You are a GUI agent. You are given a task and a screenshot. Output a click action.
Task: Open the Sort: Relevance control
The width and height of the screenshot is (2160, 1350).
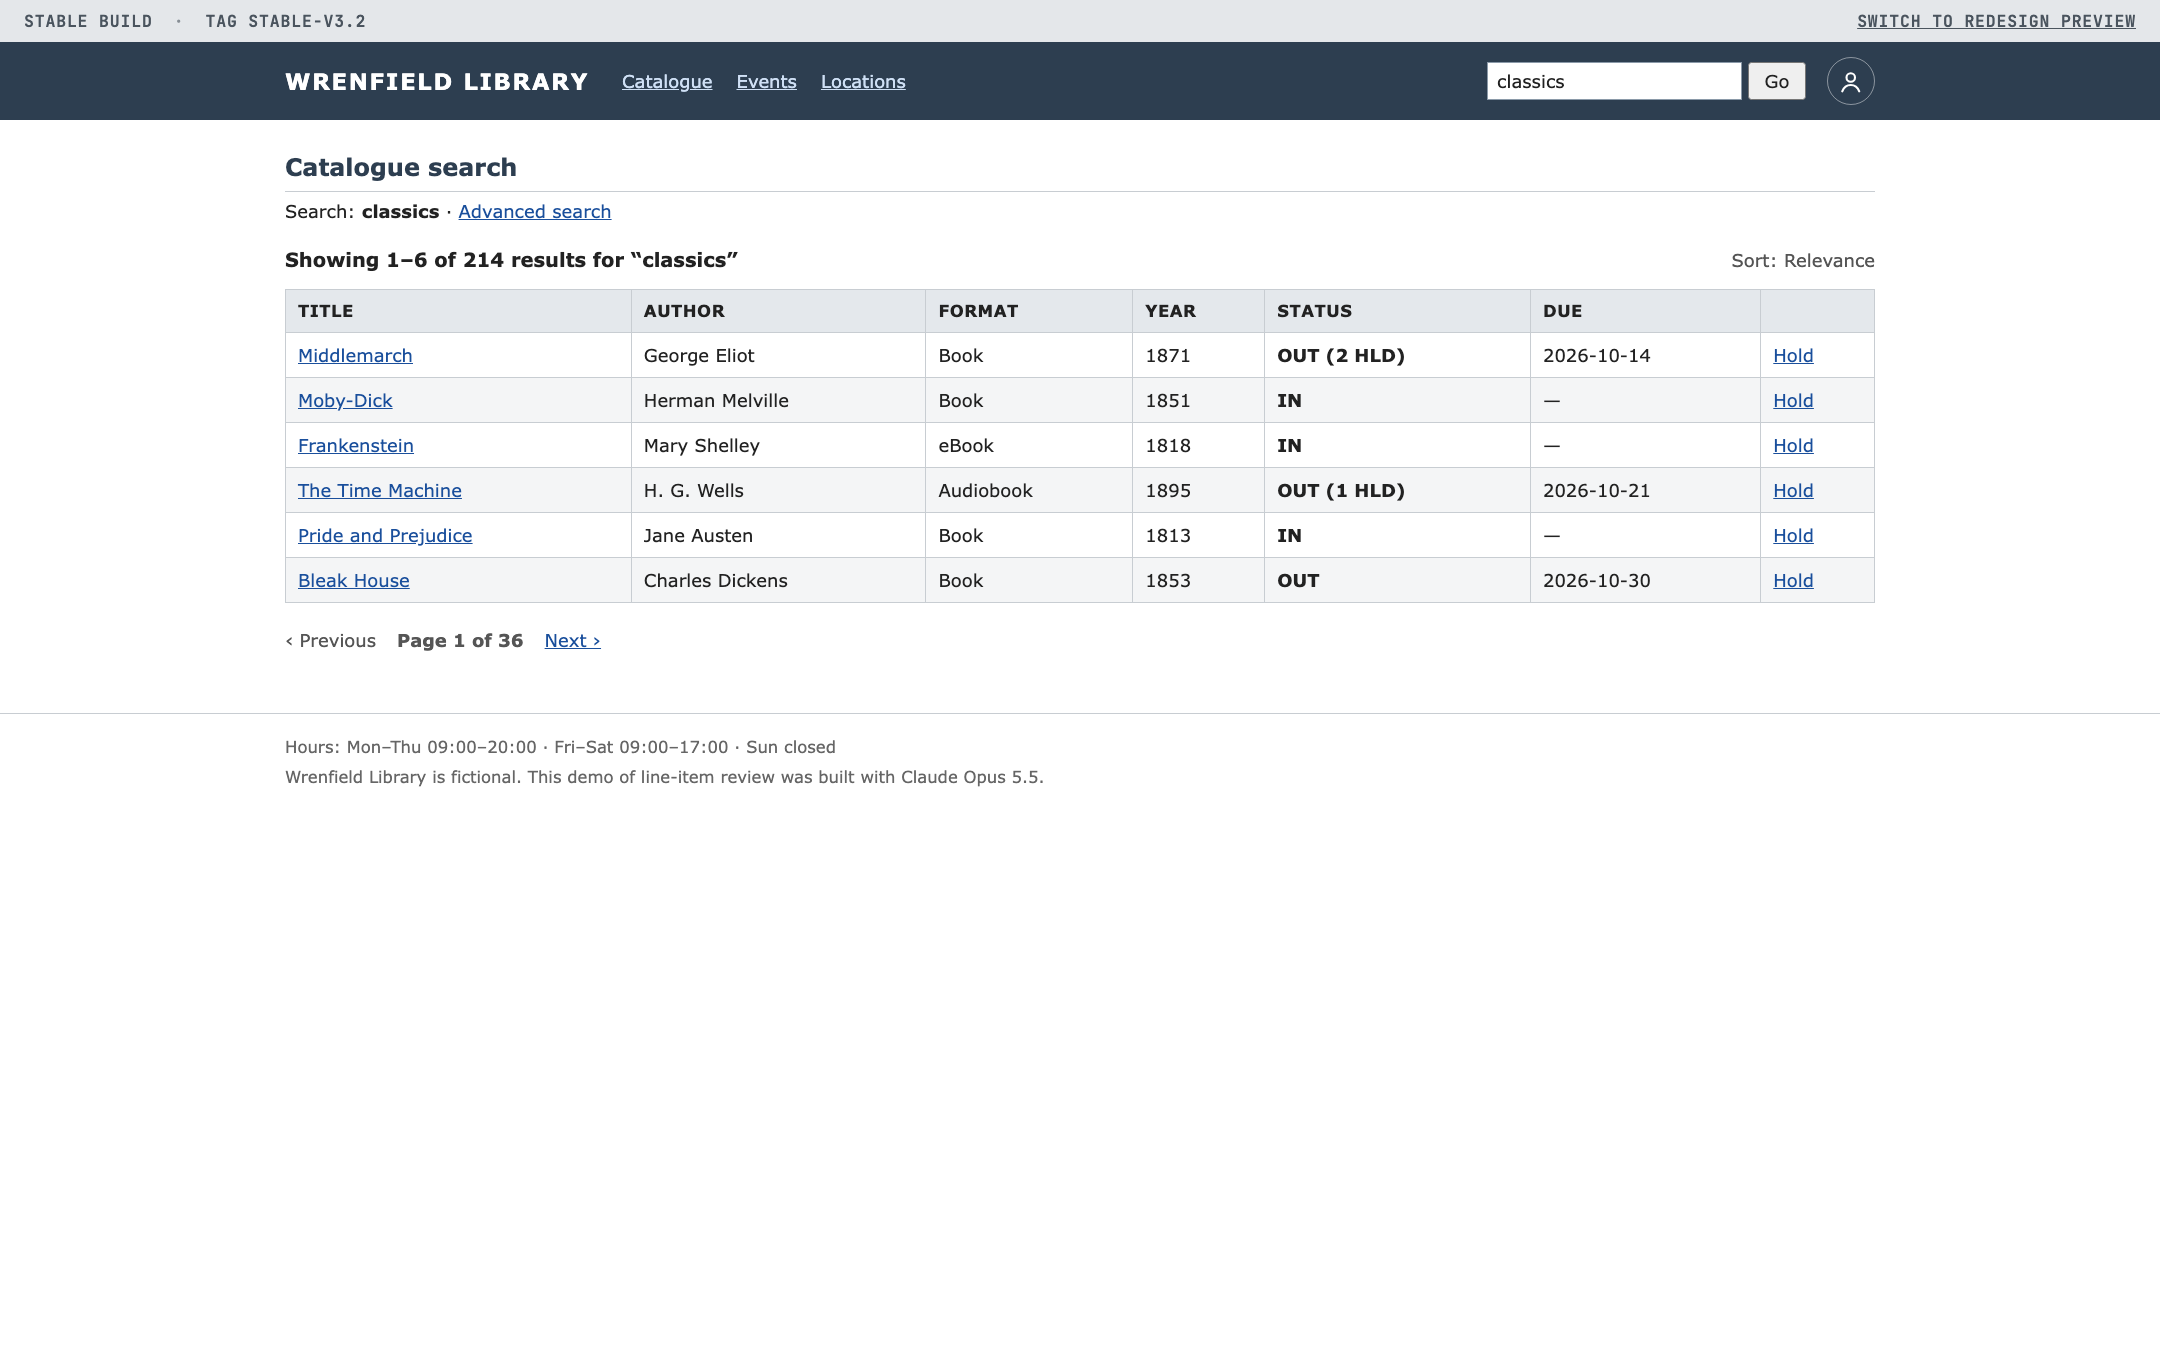pyautogui.click(x=1803, y=261)
